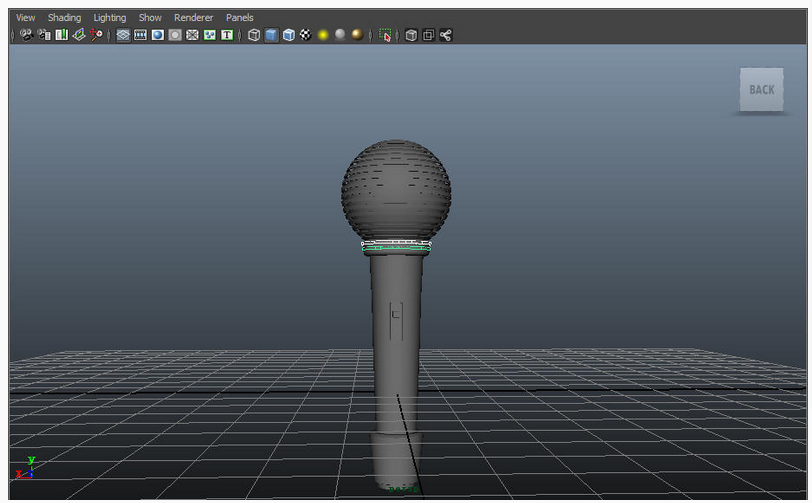Enable Use All Lights yellow sphere
This screenshot has width=812, height=503.
pyautogui.click(x=323, y=35)
